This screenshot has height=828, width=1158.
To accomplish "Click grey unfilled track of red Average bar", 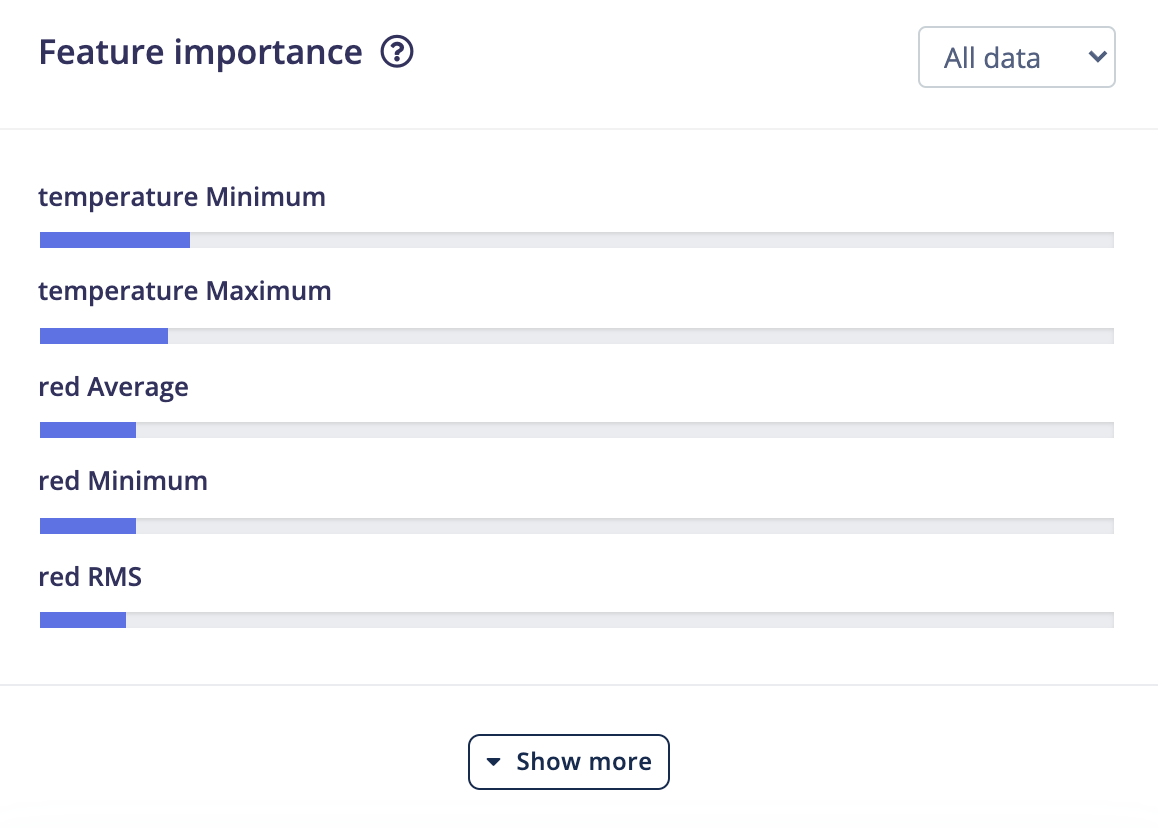I will [625, 430].
